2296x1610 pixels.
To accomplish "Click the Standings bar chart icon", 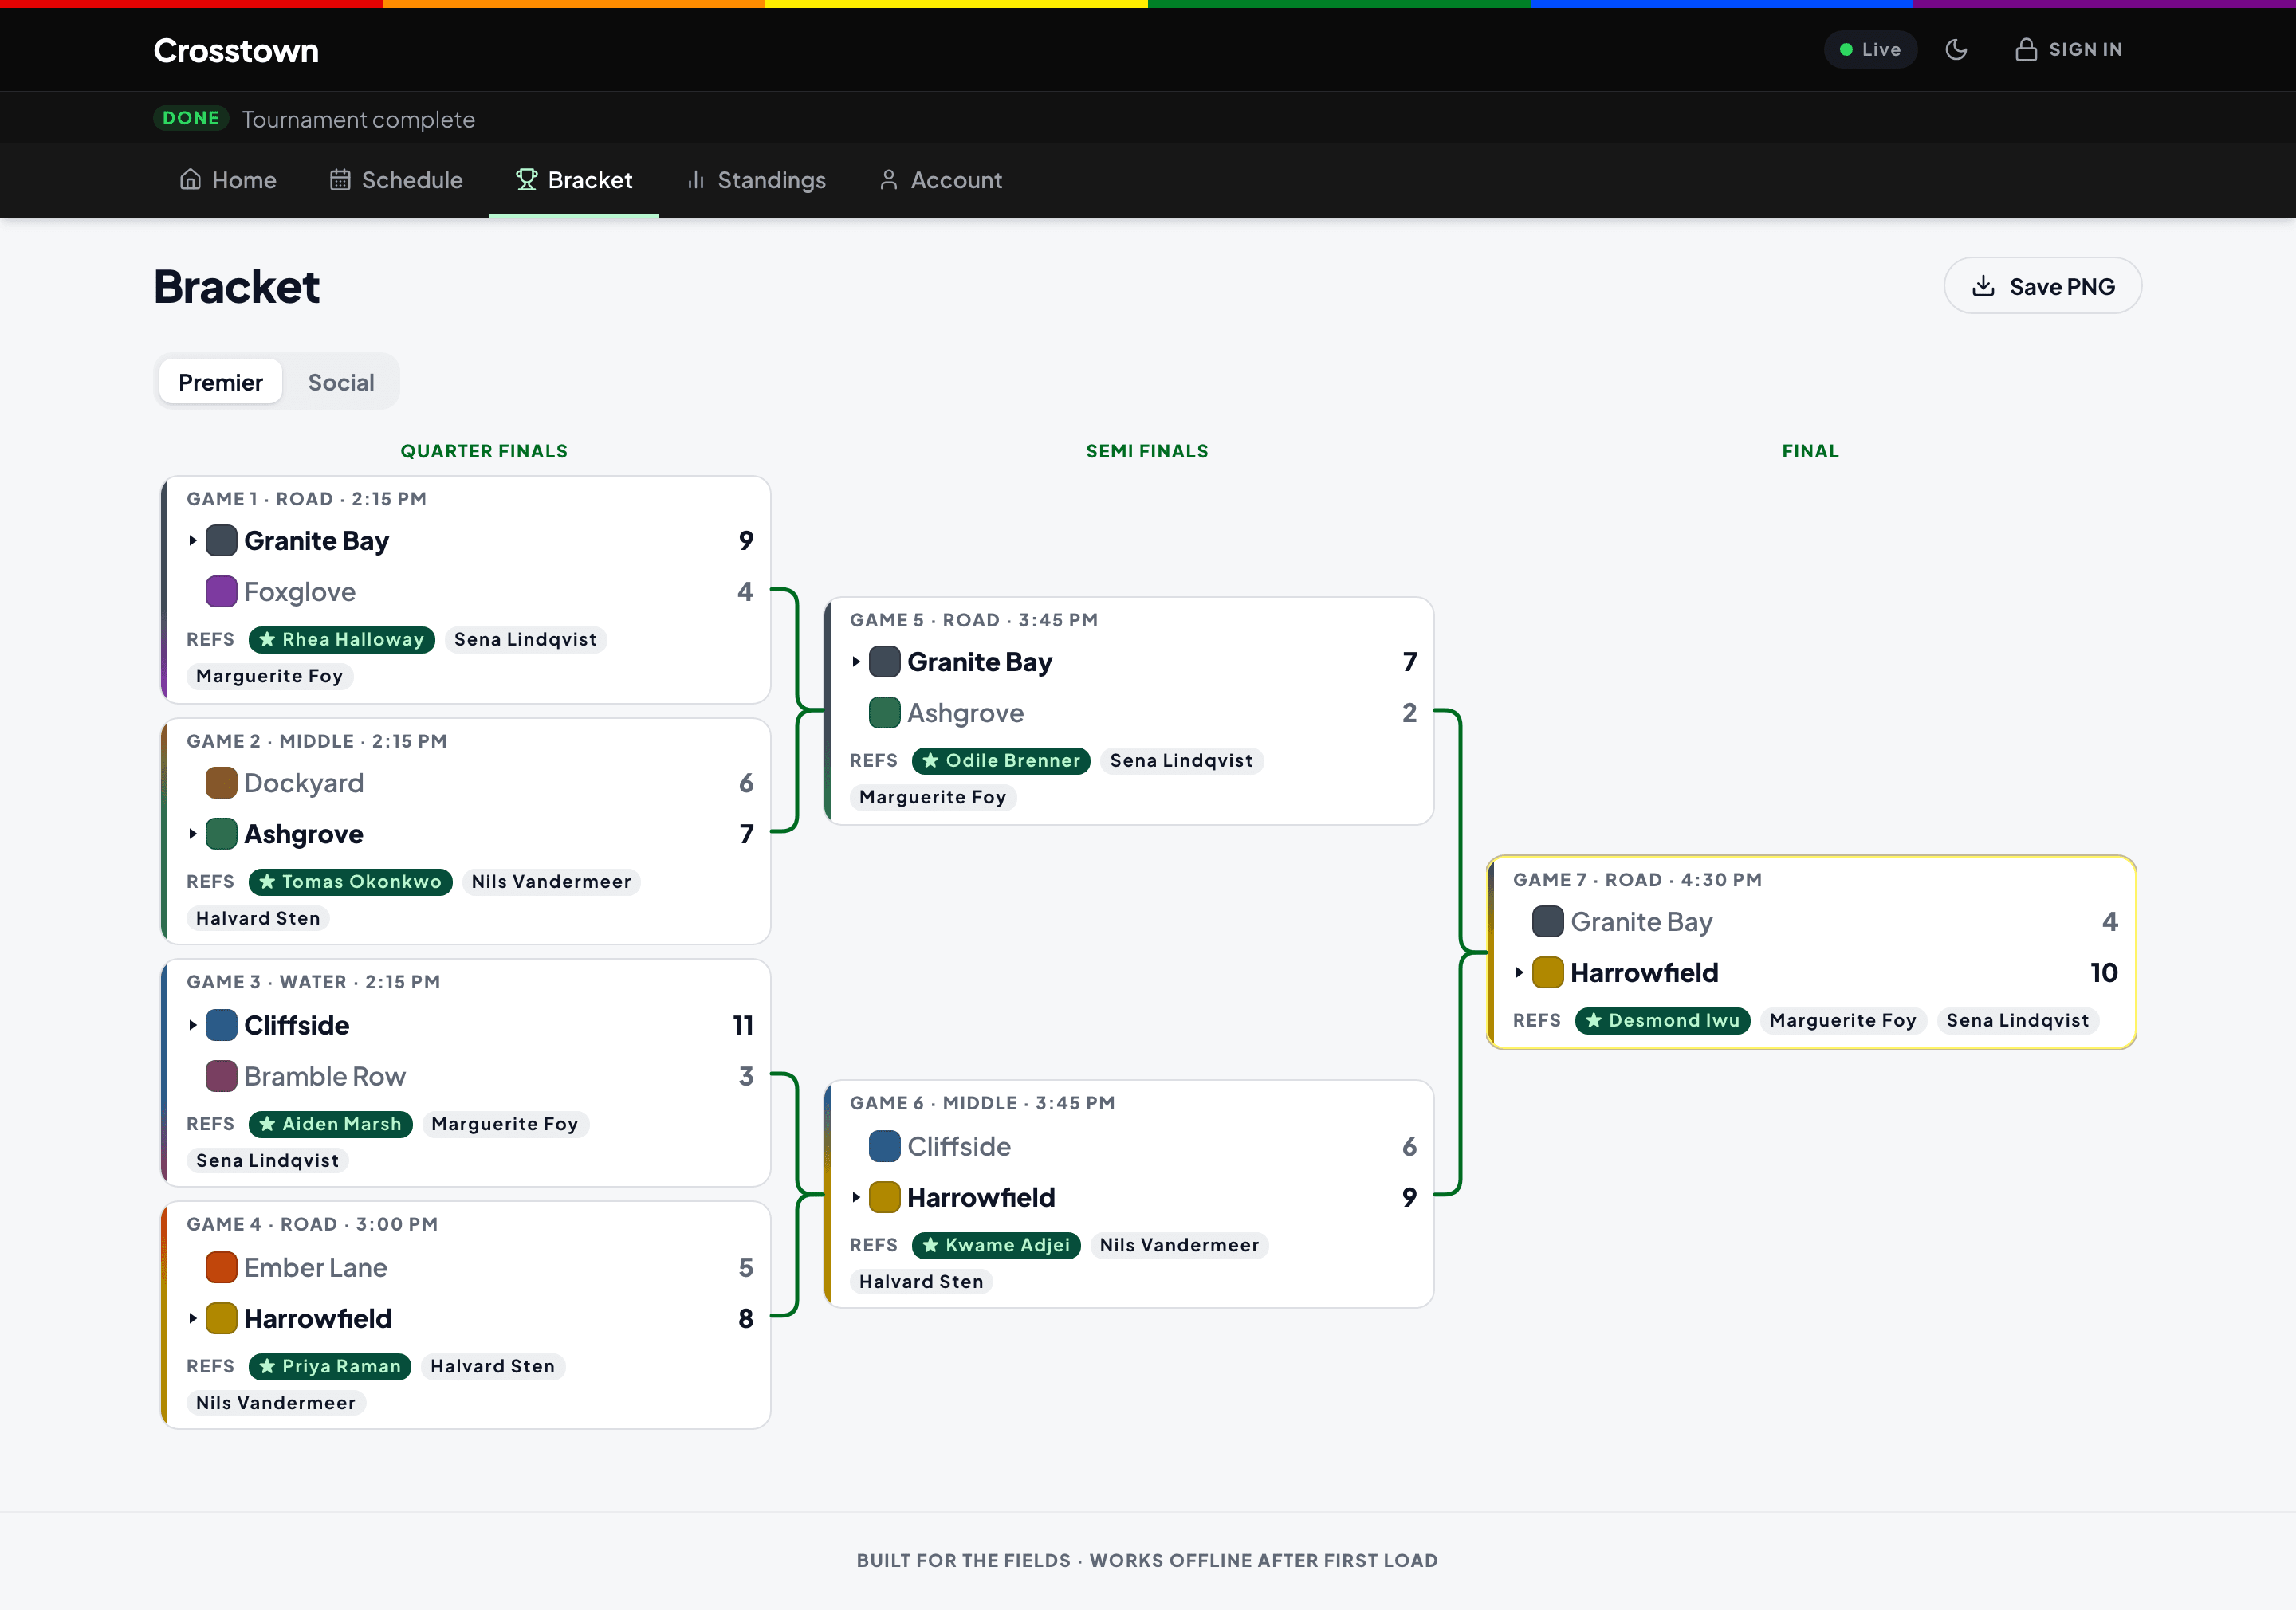I will [696, 179].
